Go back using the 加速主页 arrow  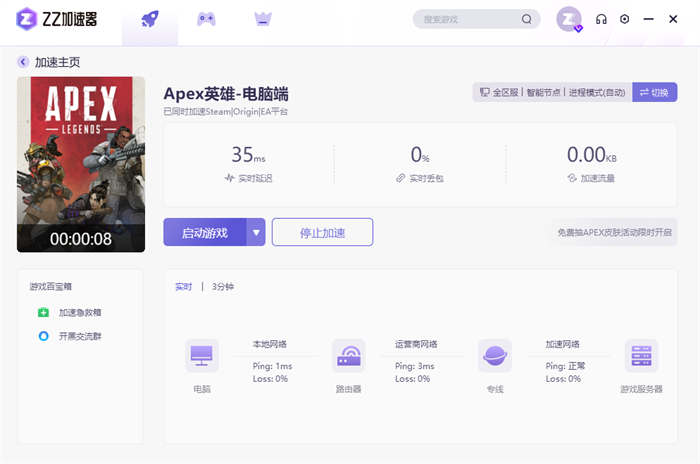point(23,62)
